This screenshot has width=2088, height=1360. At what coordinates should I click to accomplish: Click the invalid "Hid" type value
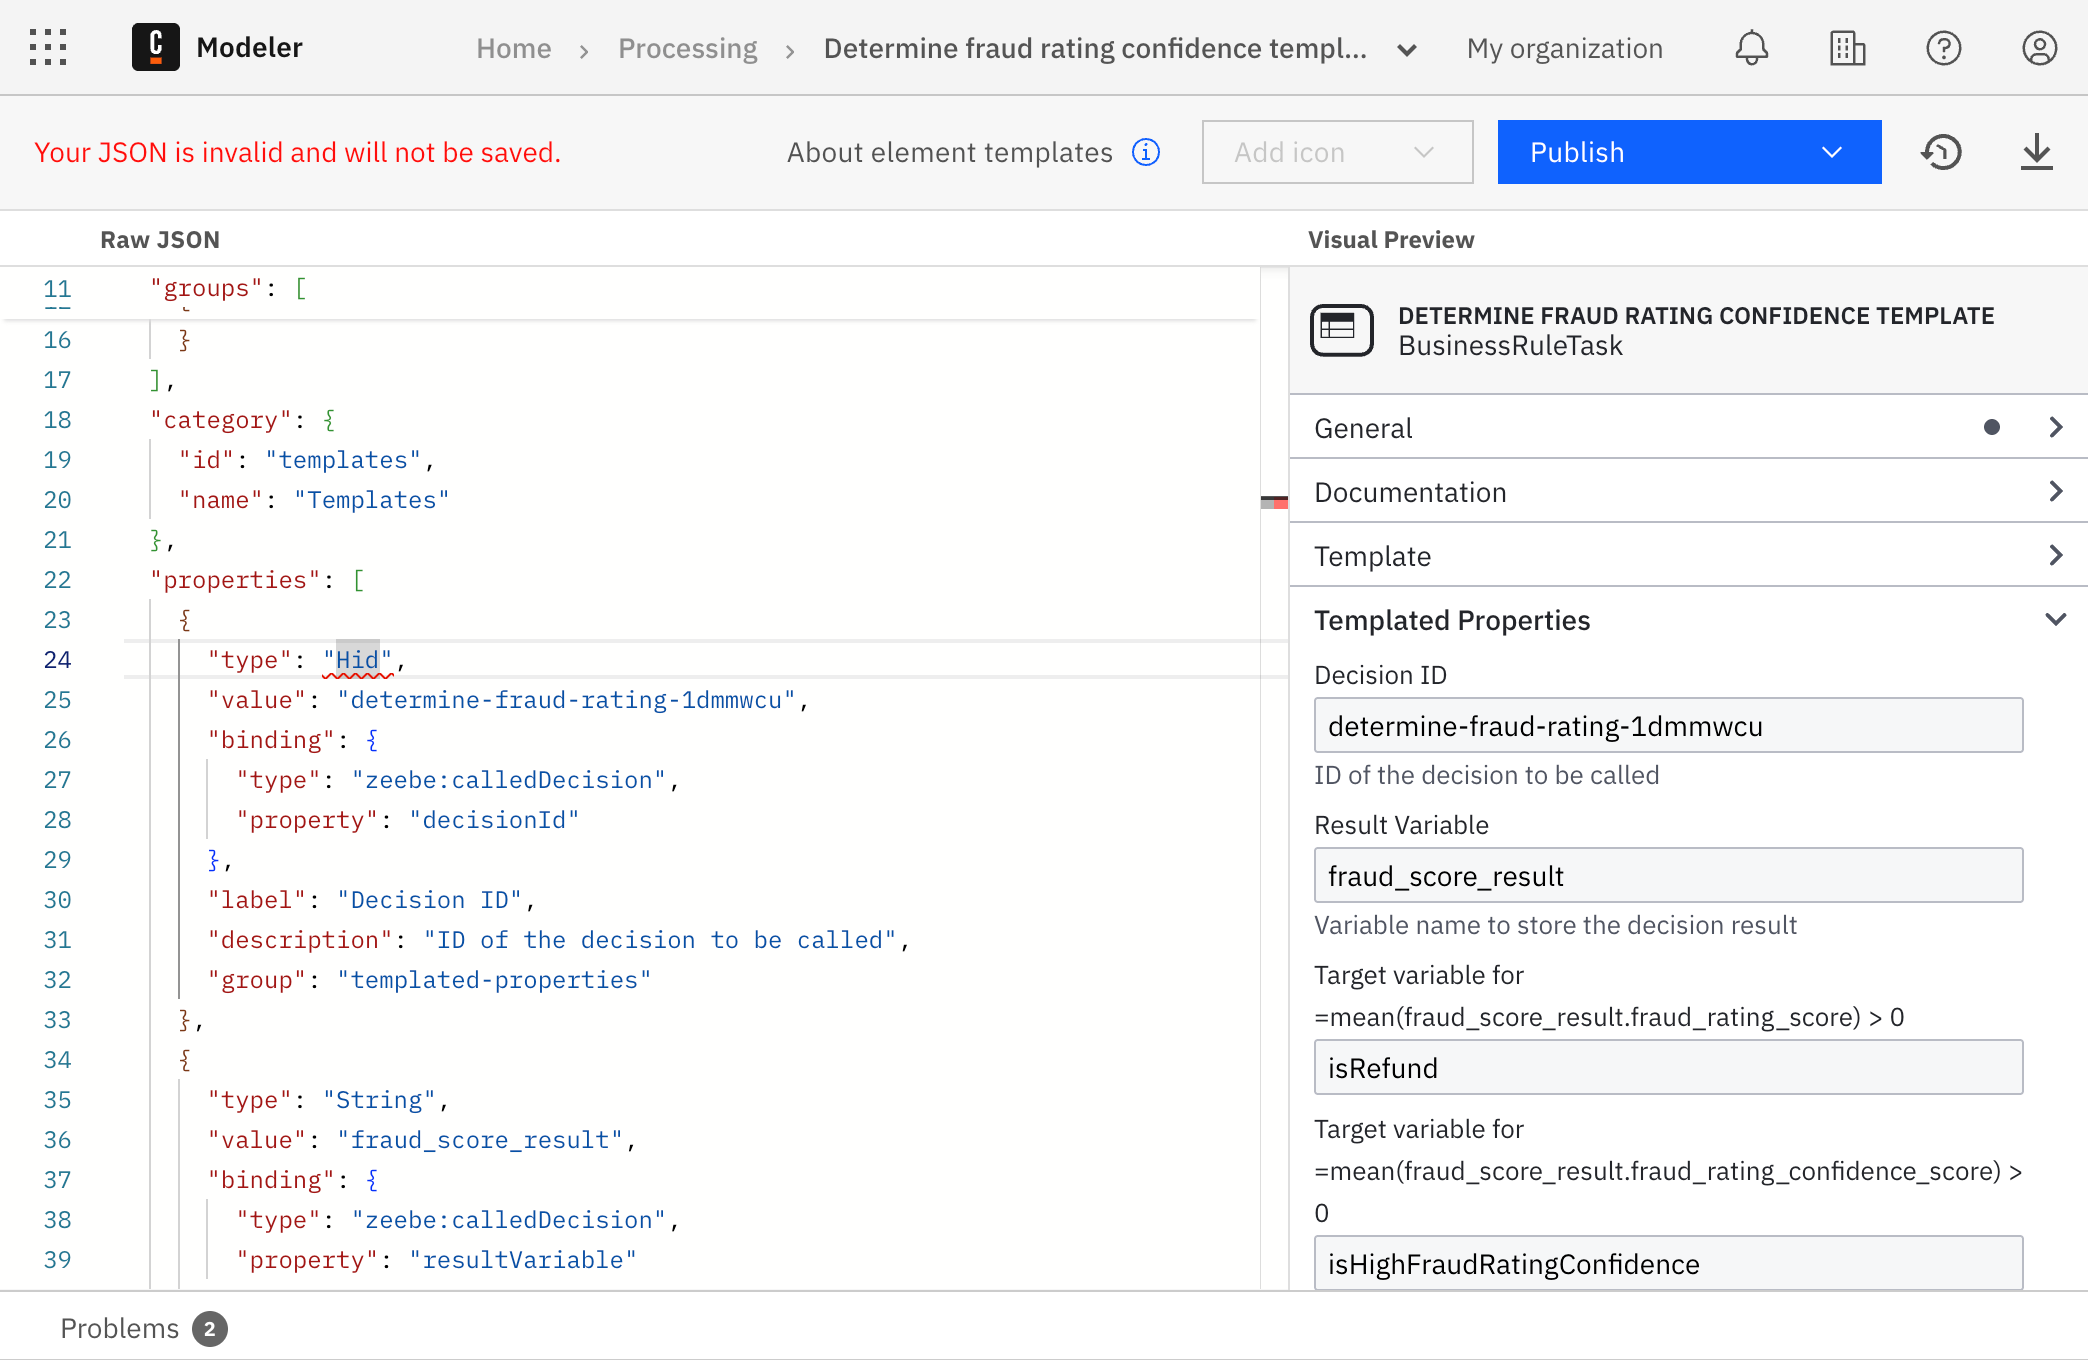(x=357, y=660)
